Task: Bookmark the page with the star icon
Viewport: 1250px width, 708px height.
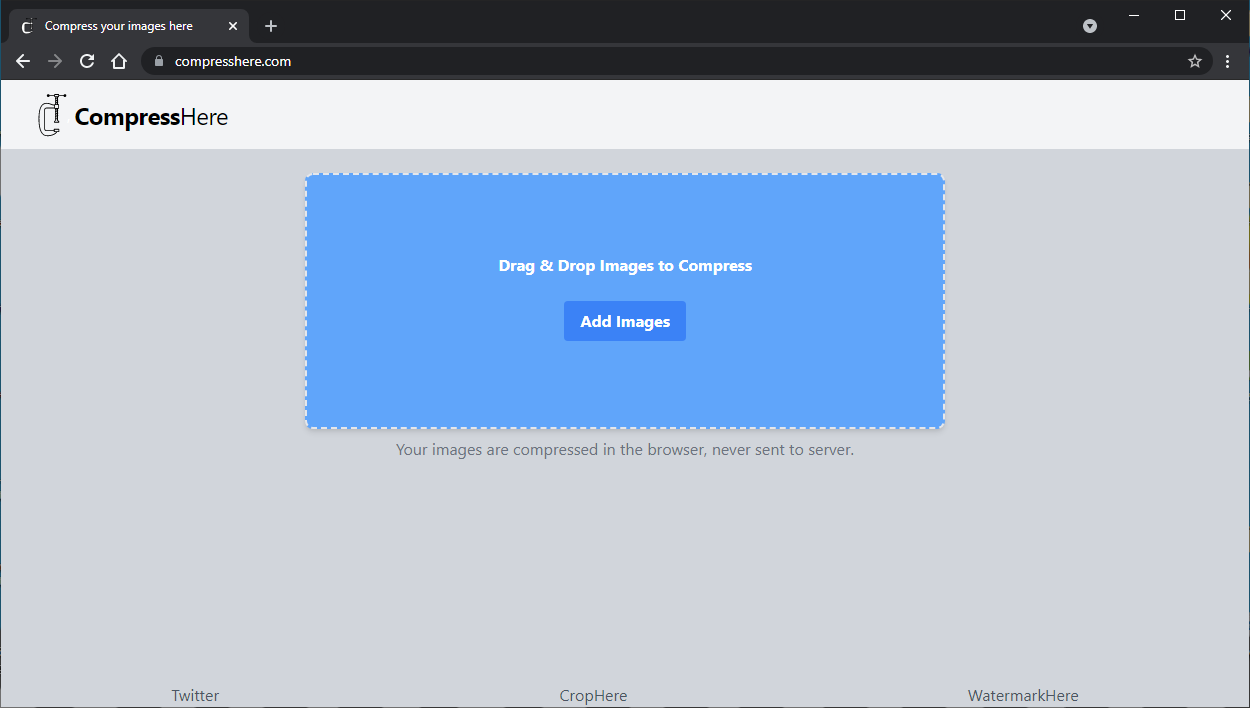Action: [x=1194, y=61]
